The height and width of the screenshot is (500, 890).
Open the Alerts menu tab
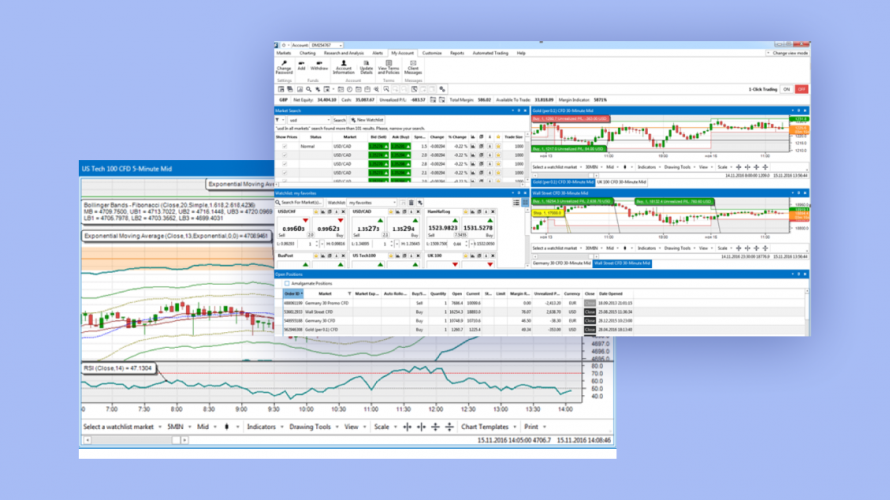(x=377, y=53)
